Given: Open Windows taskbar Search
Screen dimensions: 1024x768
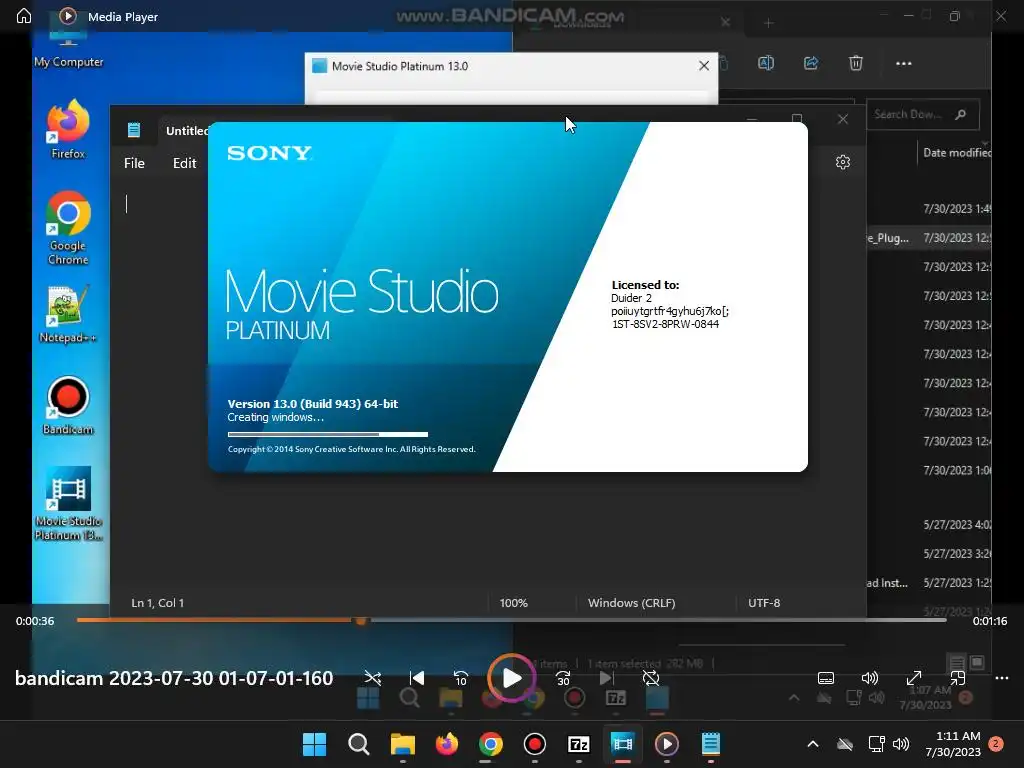Looking at the screenshot, I should (359, 744).
